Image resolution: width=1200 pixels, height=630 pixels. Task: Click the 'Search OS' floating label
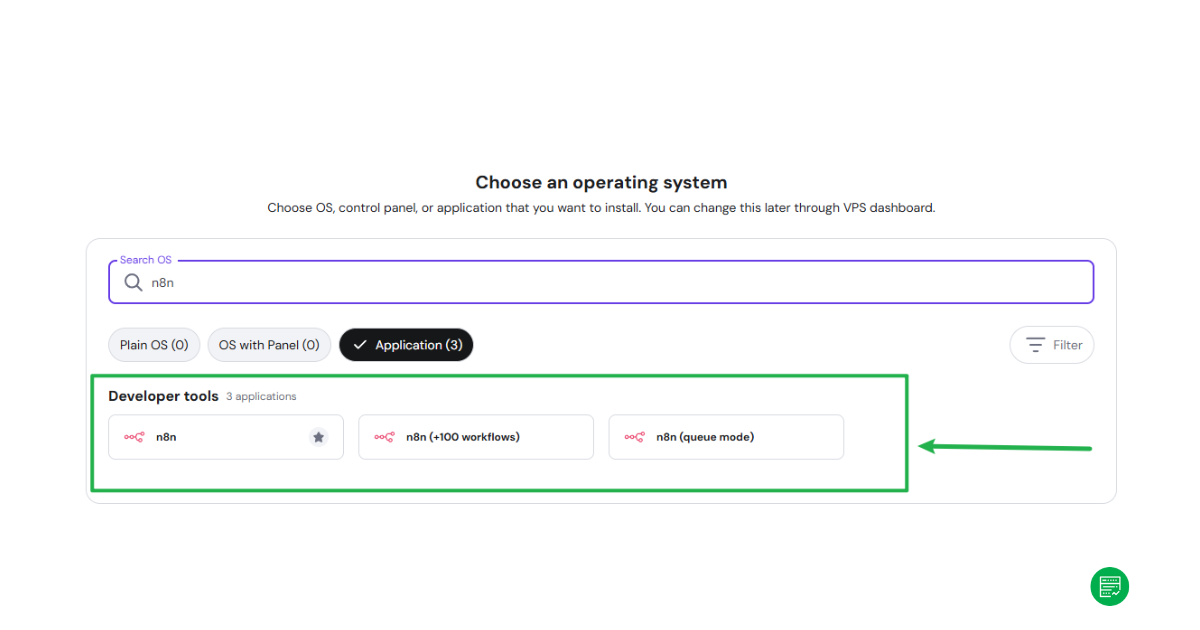coord(144,259)
